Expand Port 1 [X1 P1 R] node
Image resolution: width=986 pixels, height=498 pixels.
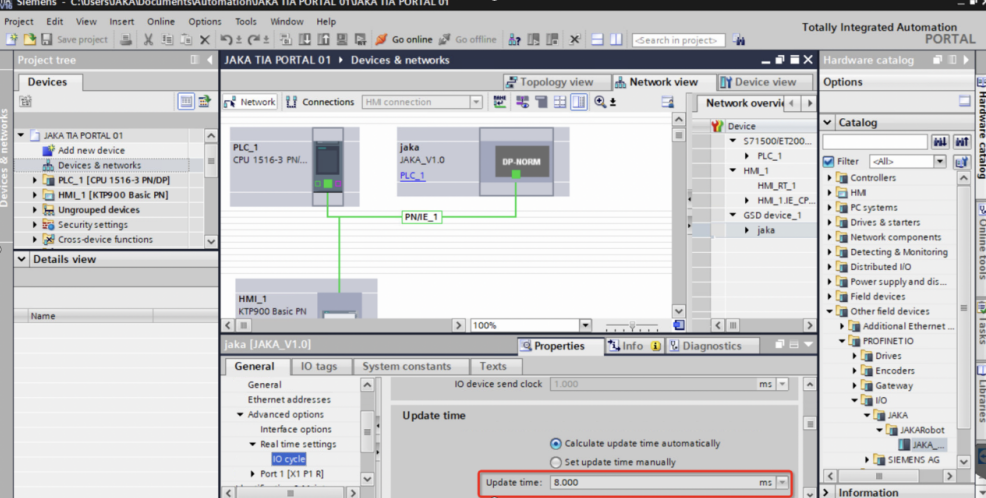coord(253,473)
